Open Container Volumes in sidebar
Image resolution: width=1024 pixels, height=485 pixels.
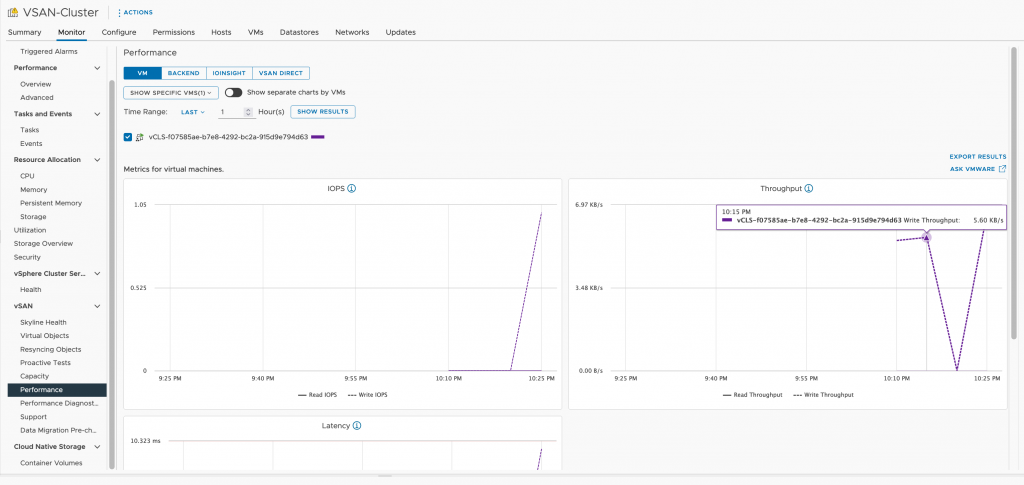tap(51, 463)
